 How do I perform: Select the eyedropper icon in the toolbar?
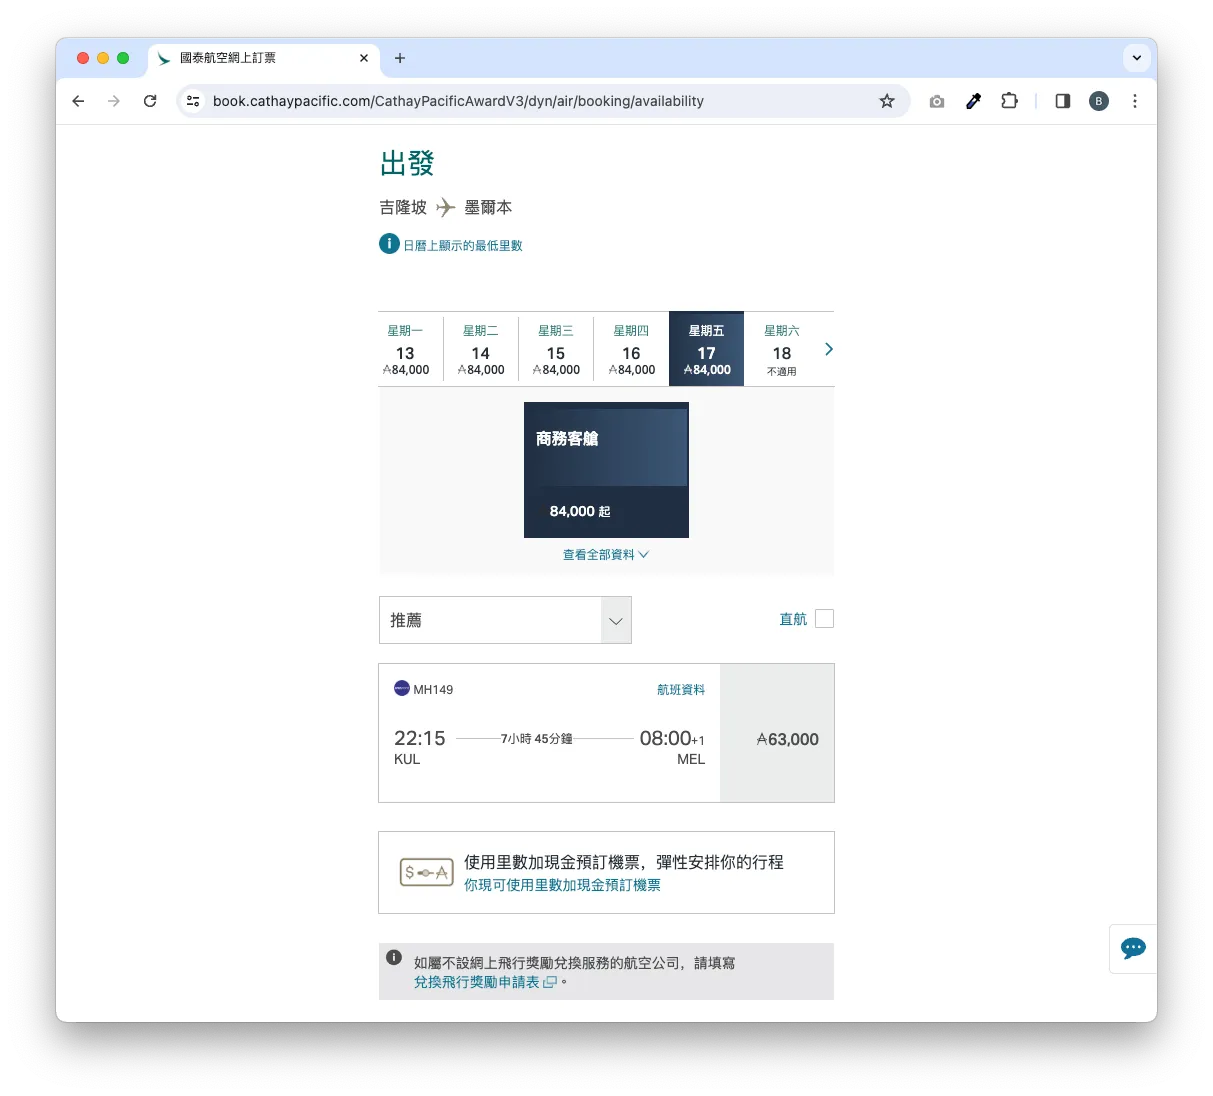[x=974, y=101]
